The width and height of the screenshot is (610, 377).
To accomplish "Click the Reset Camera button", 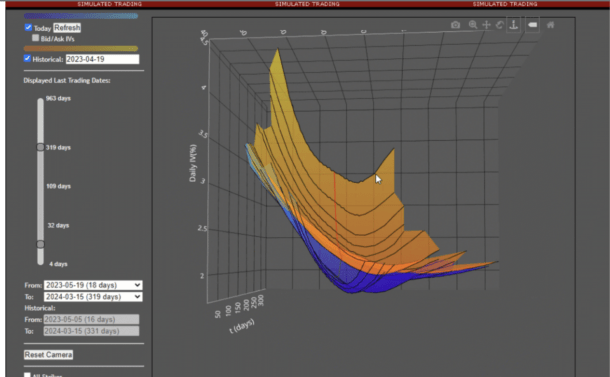I will coord(48,354).
